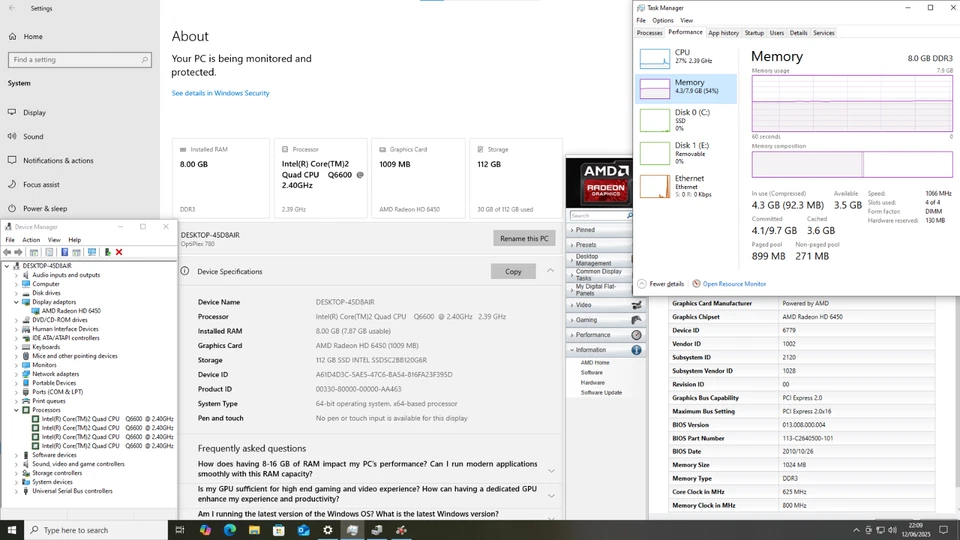This screenshot has height=540, width=960.
Task: Click the Information icon in AMD panel
Action: point(637,350)
